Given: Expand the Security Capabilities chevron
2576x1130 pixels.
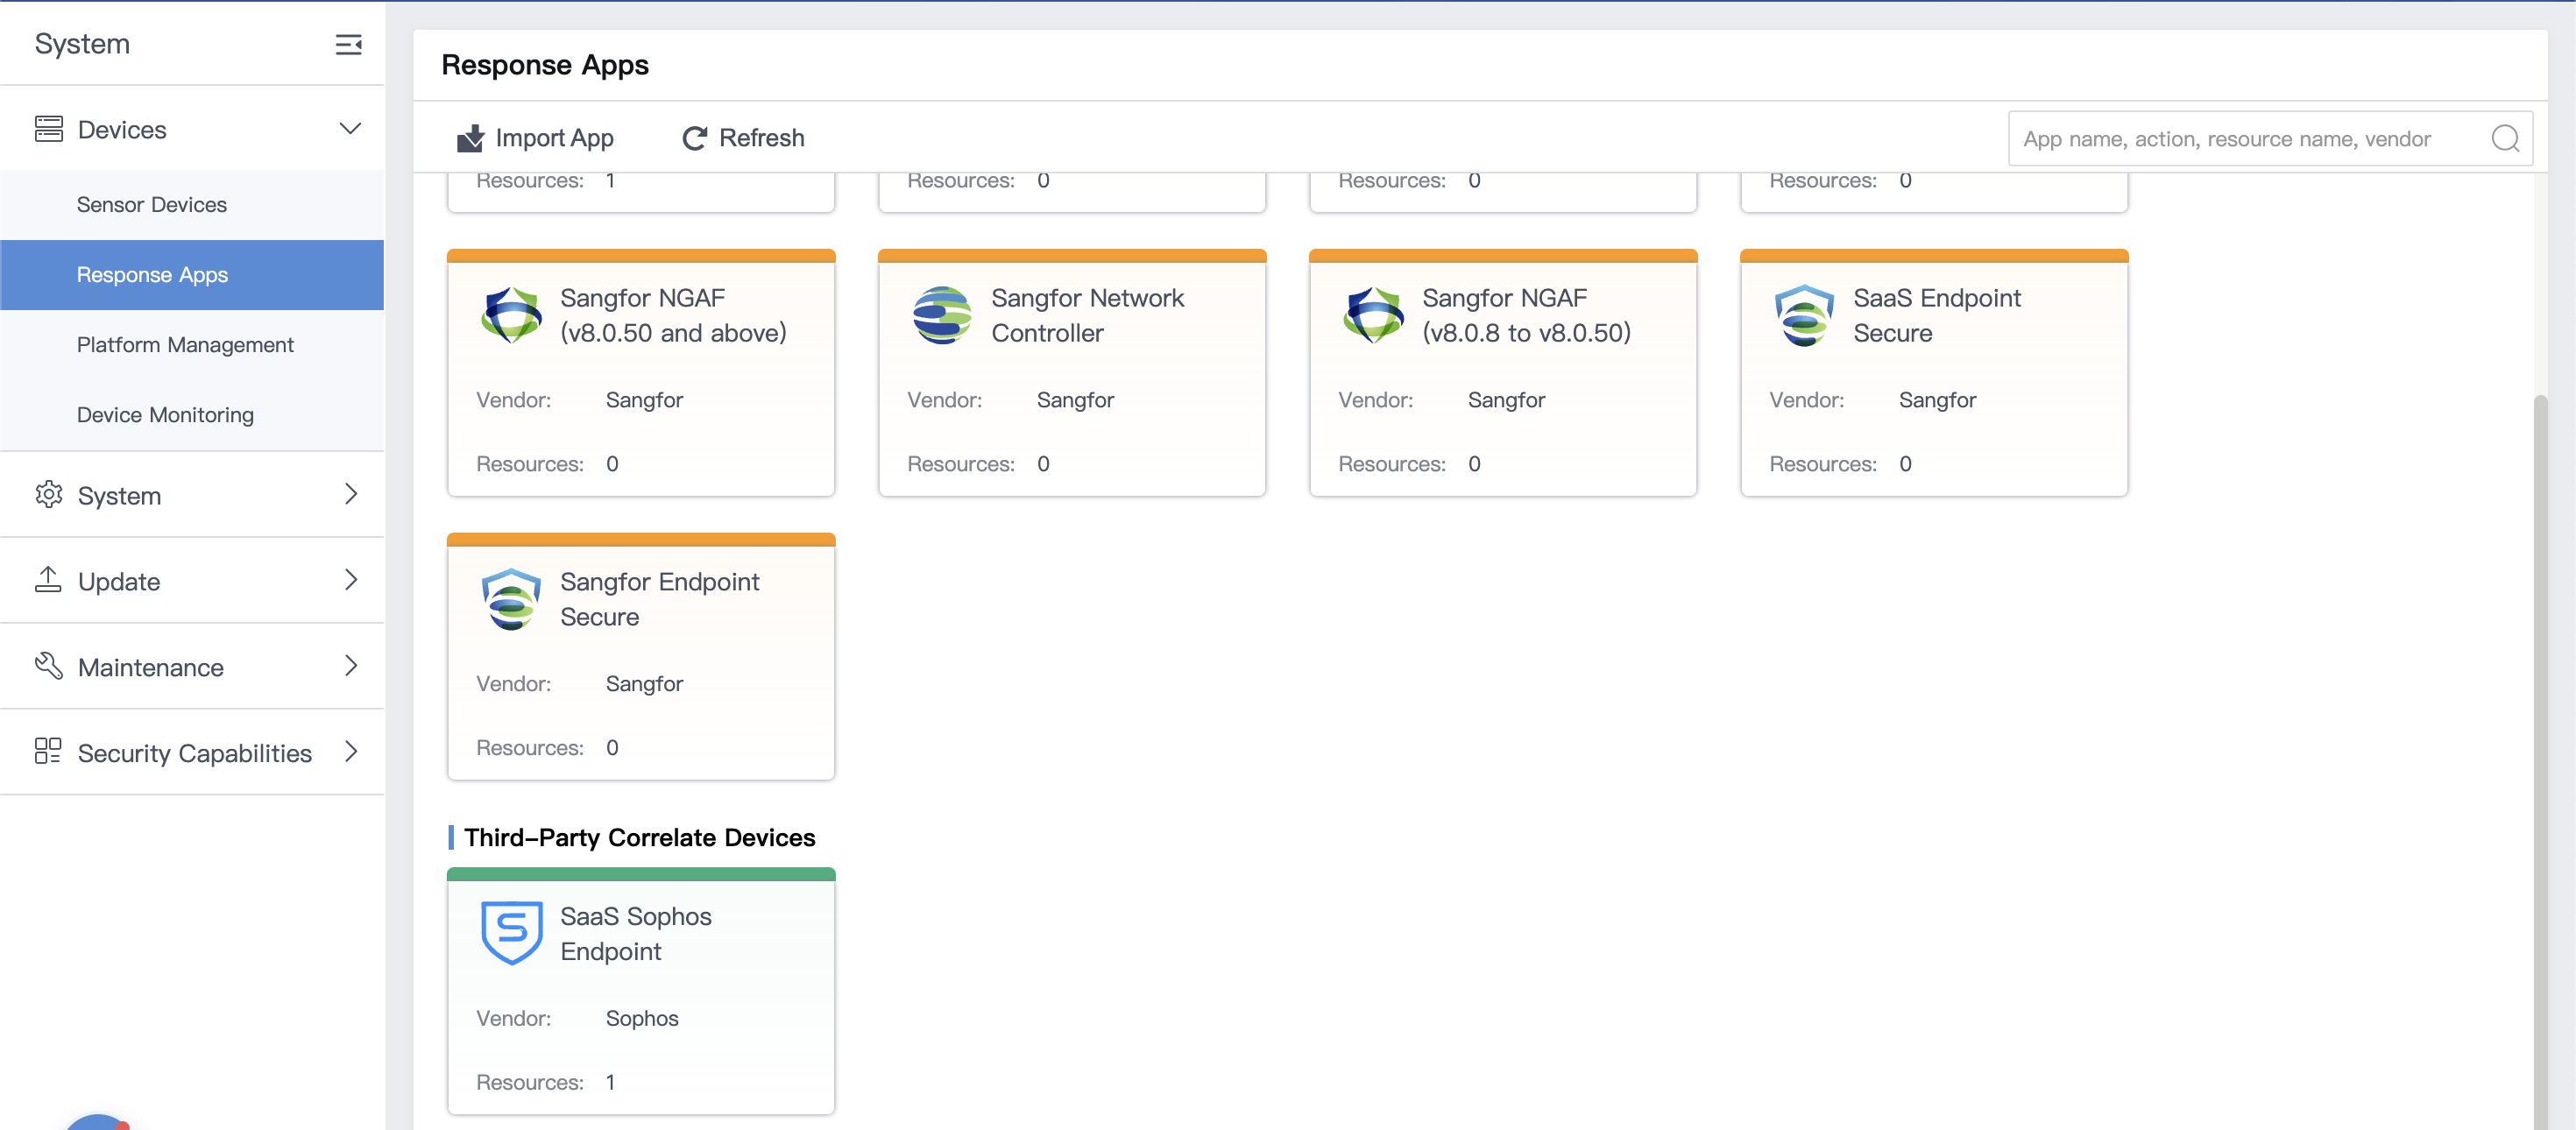Looking at the screenshot, I should pyautogui.click(x=351, y=752).
